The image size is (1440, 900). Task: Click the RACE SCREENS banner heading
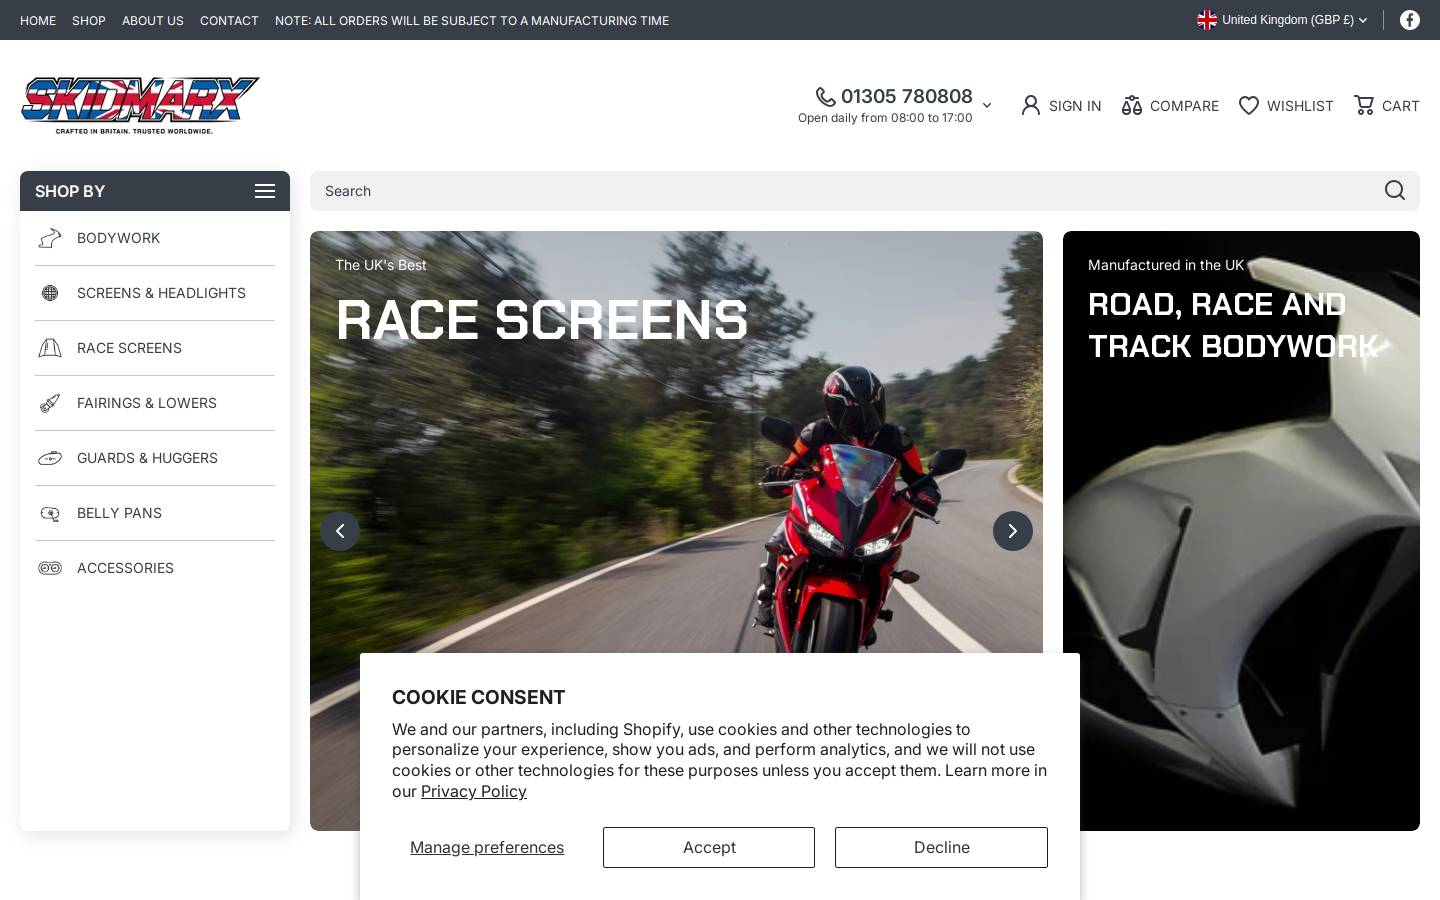tap(542, 320)
